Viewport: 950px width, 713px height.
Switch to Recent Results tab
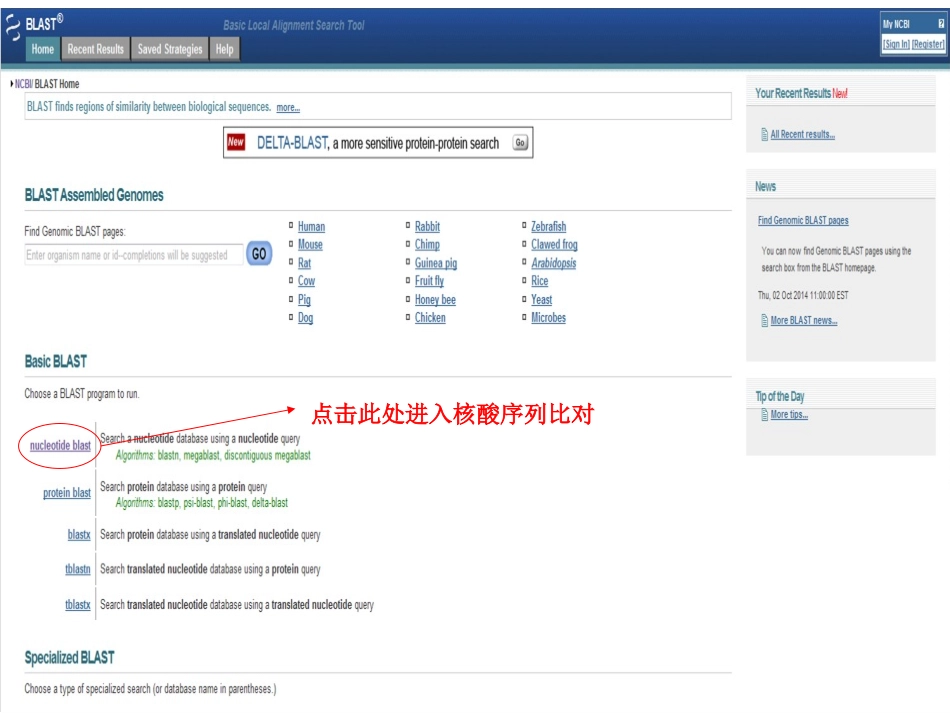pos(95,49)
